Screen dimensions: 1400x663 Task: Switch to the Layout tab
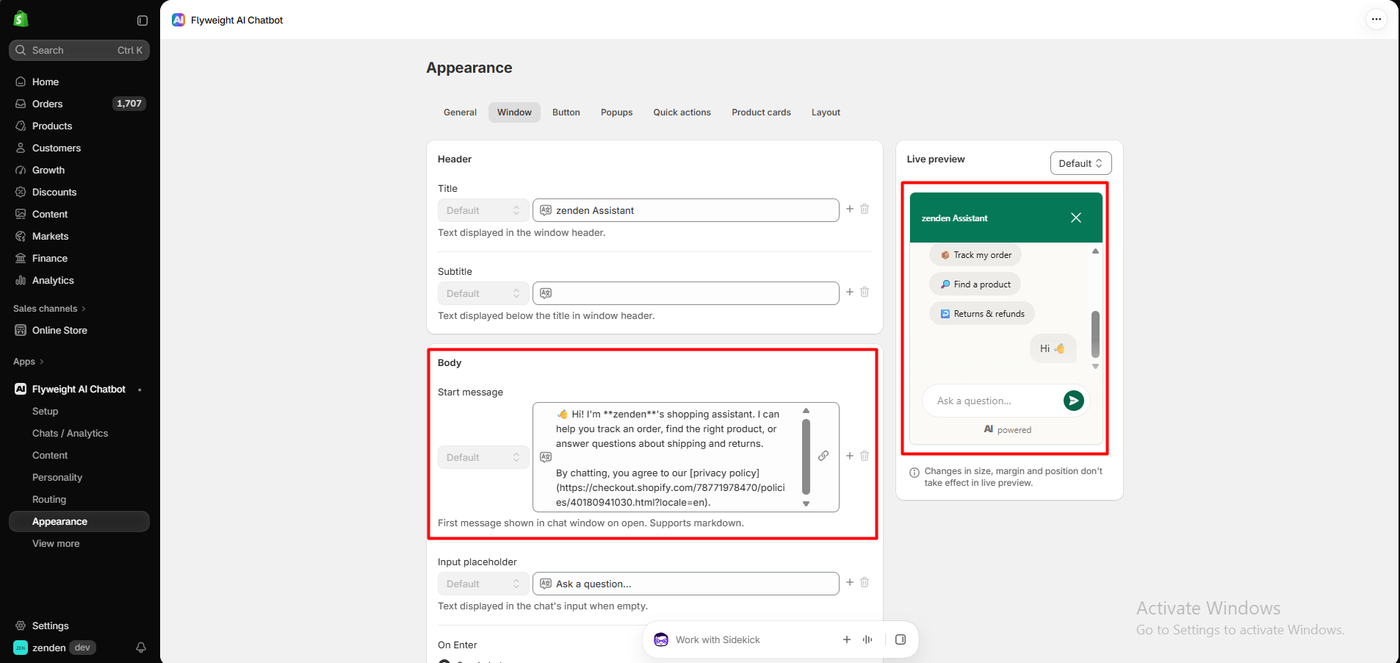826,112
